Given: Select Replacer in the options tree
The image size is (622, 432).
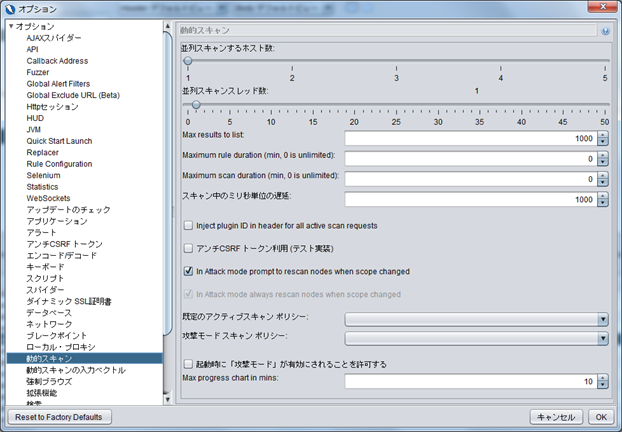Looking at the screenshot, I should click(x=42, y=153).
